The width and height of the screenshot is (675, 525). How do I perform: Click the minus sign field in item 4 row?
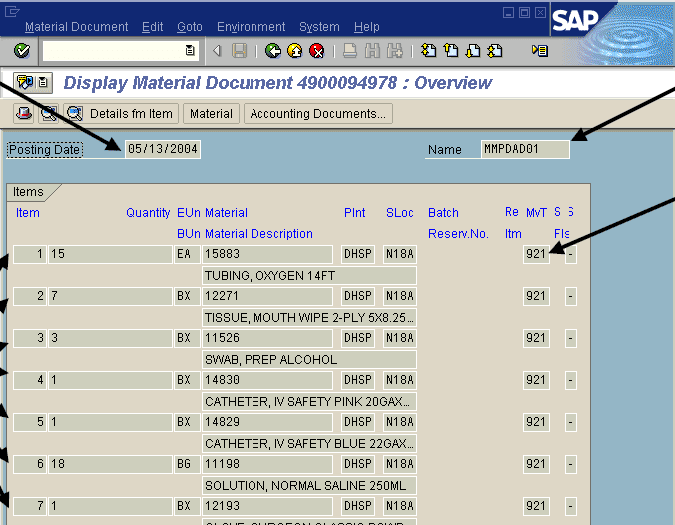570,380
